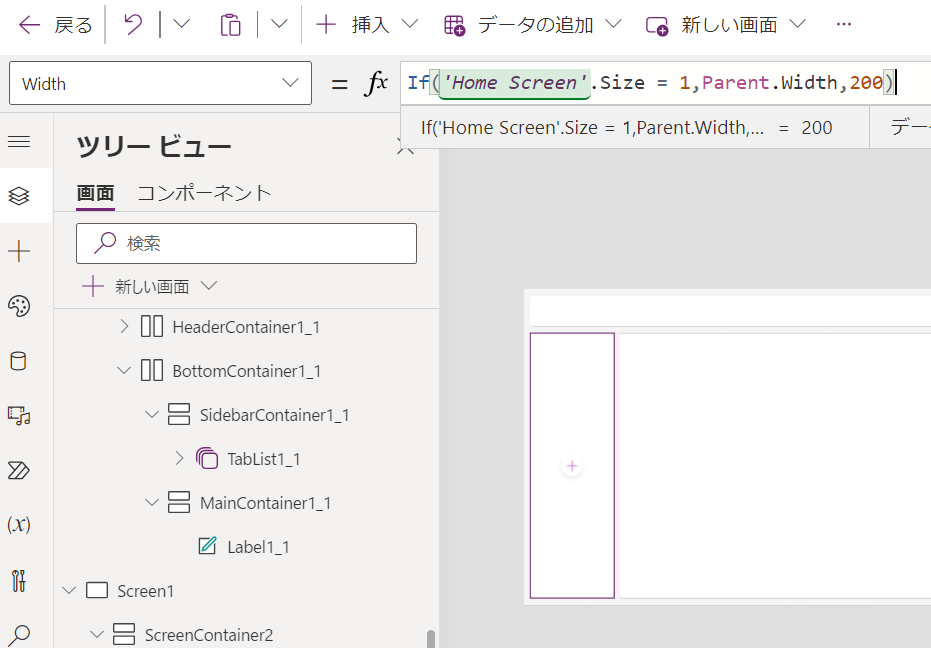Open the Theme palette sidebar icon
This screenshot has width=931, height=648.
(x=19, y=306)
